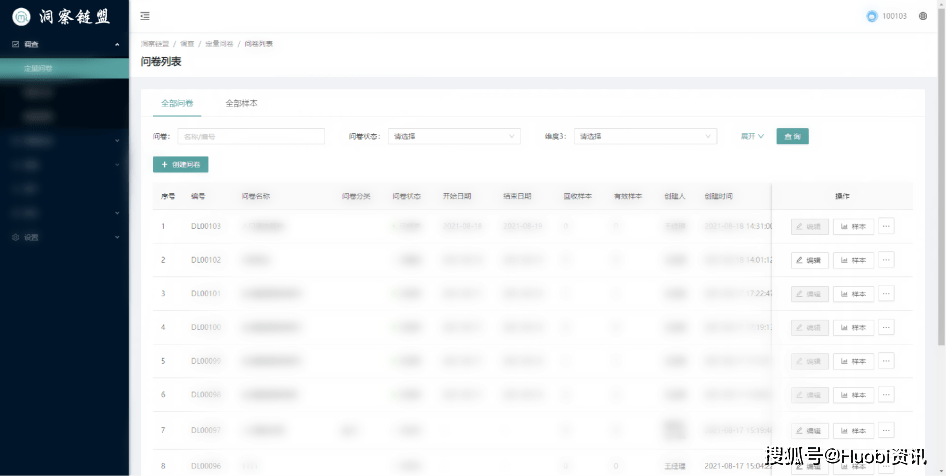The image size is (946, 476).
Task: Open 样本 chart button for row DL00103
Action: pyautogui.click(x=853, y=226)
